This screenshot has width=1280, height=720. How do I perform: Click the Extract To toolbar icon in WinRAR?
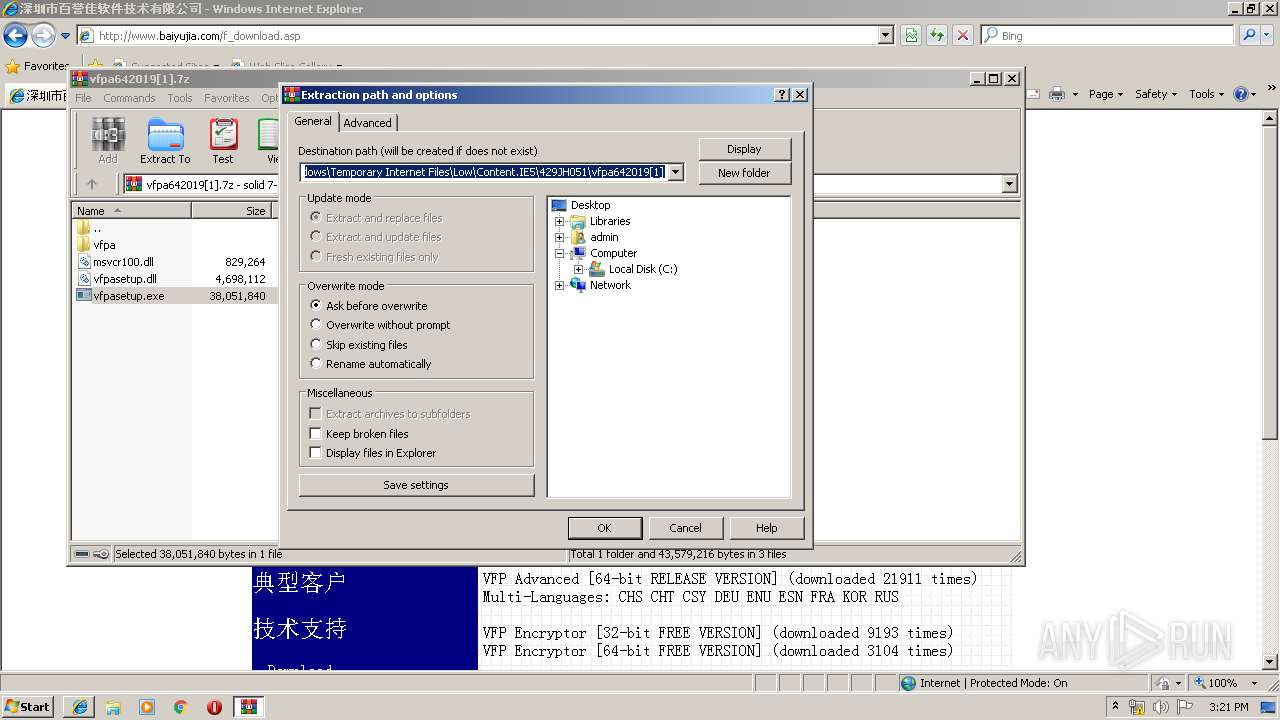point(165,141)
